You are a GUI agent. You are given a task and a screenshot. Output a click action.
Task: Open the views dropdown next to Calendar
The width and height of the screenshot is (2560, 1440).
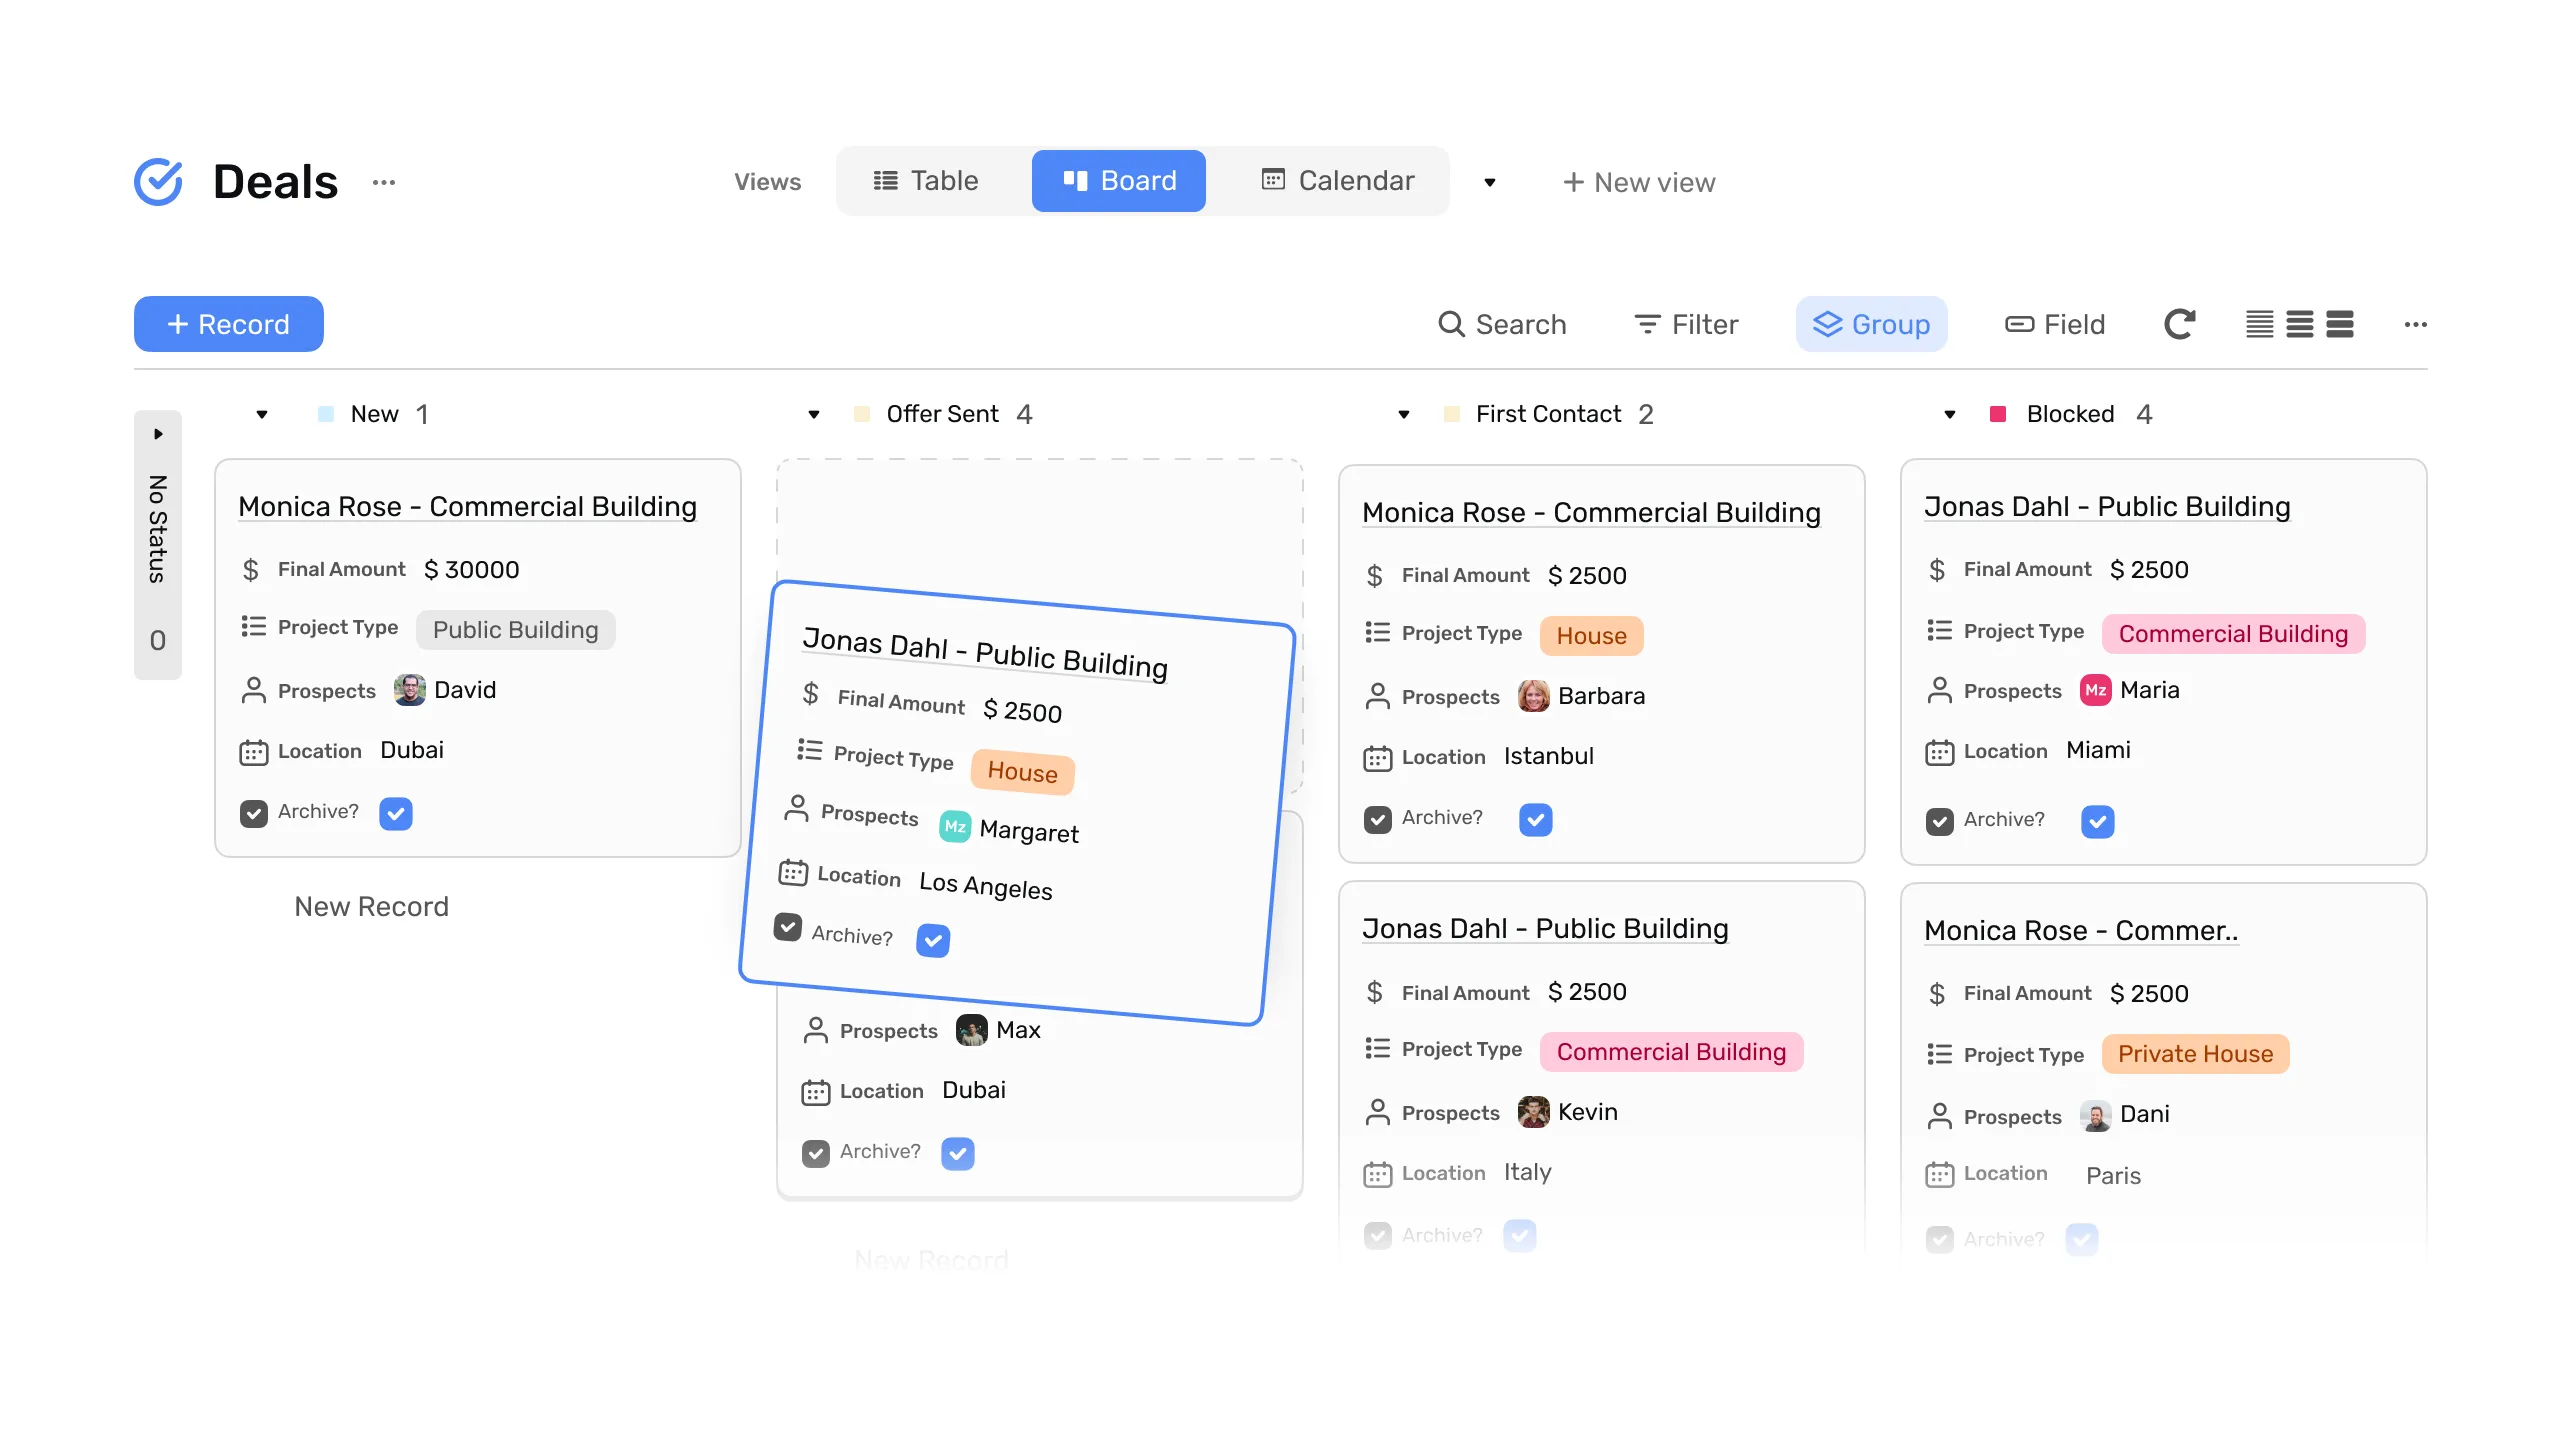[1490, 182]
